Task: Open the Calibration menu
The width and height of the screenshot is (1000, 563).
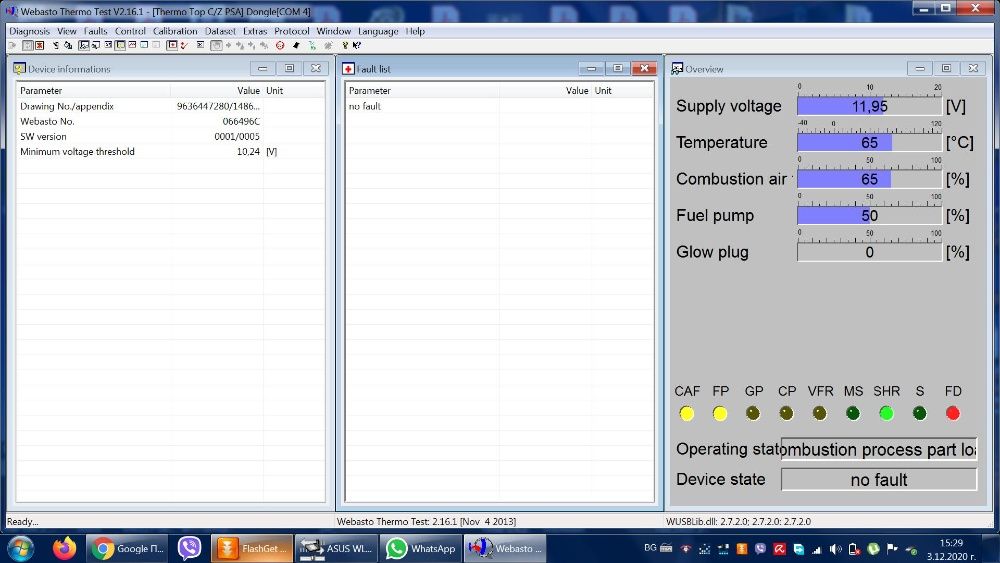Action: [175, 31]
